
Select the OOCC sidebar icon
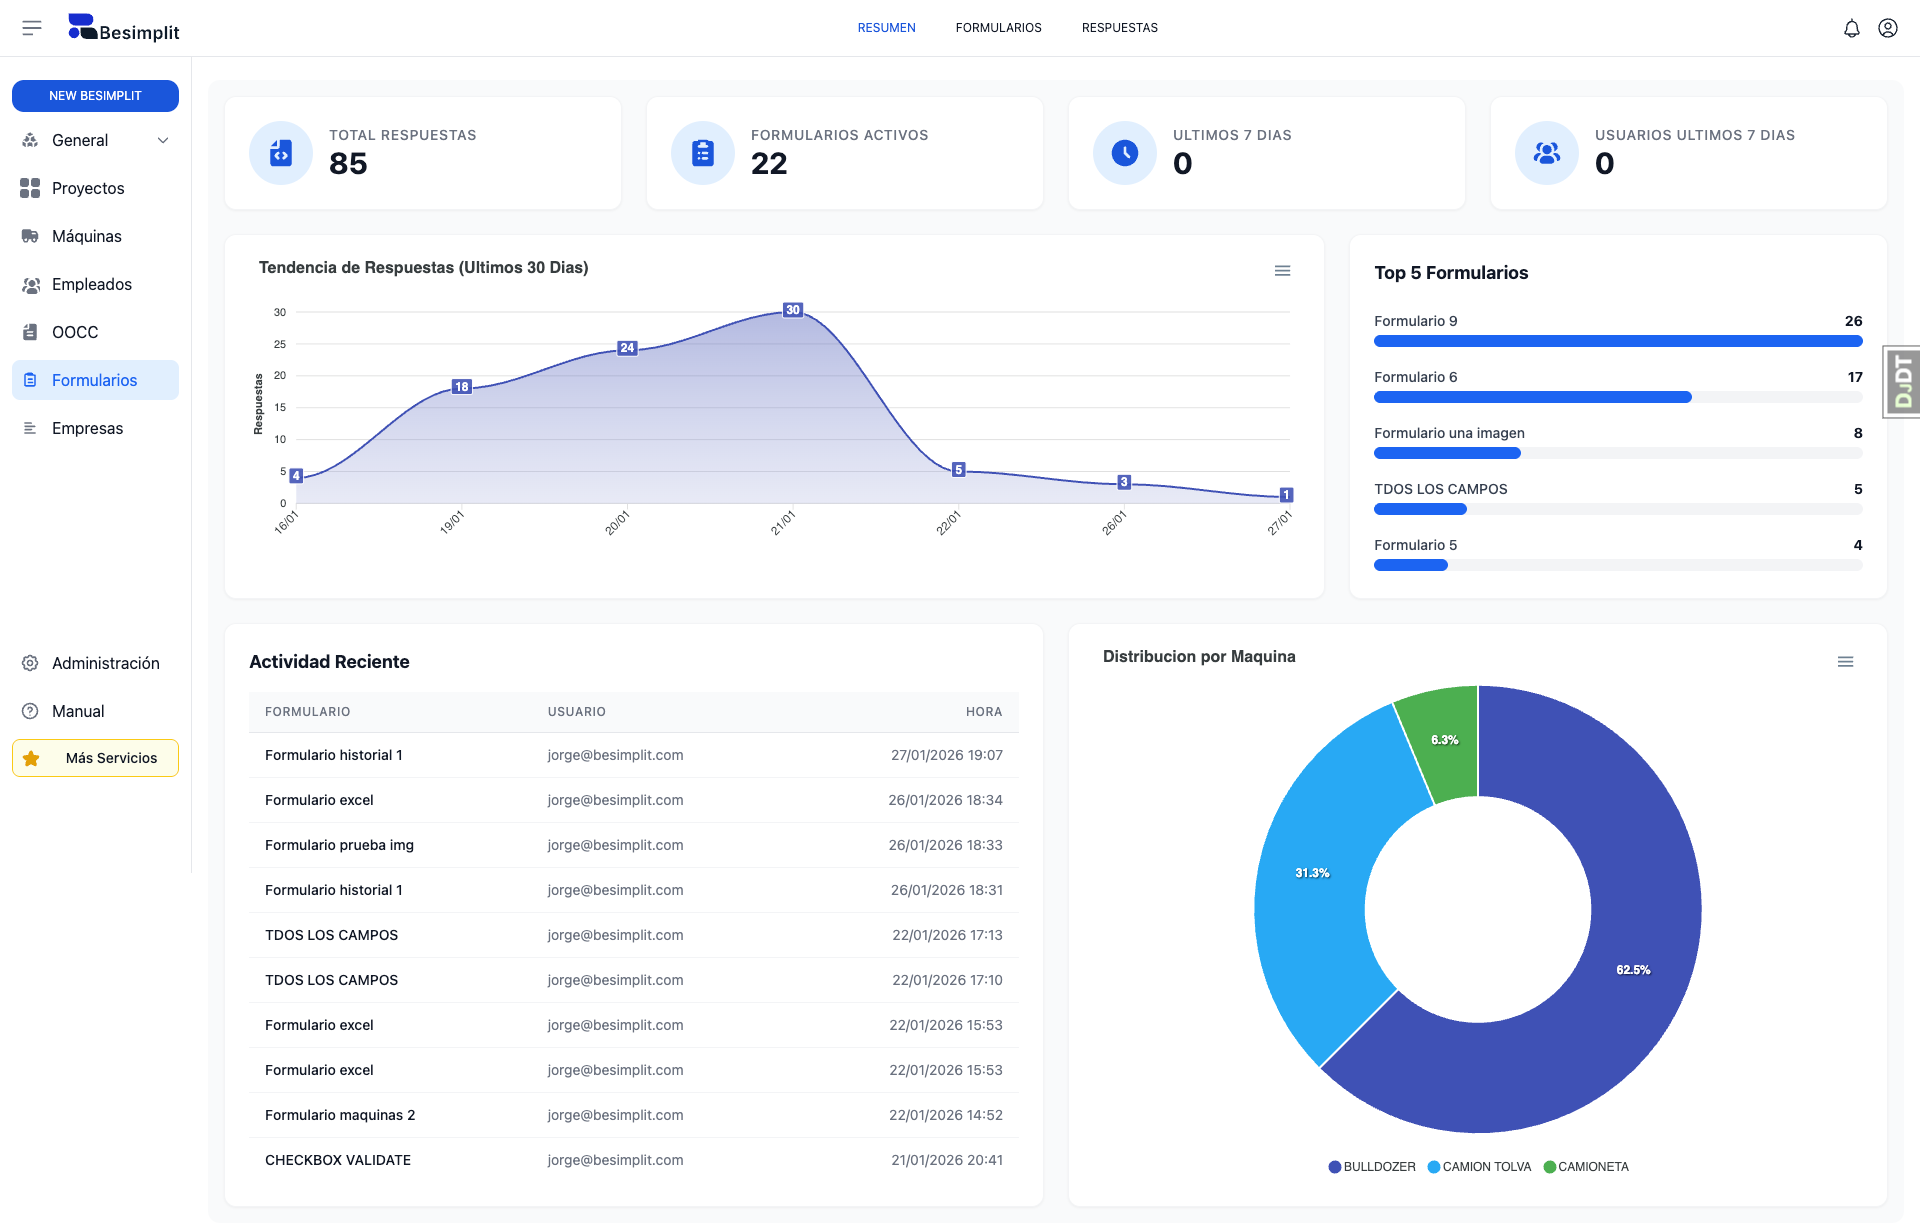pos(30,332)
